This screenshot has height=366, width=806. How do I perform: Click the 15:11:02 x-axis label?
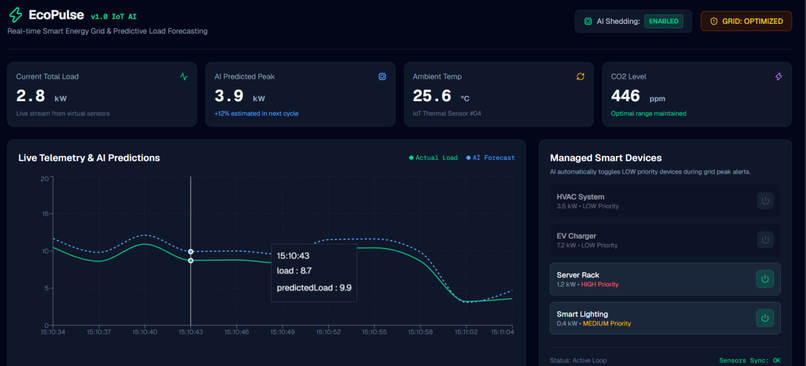click(x=466, y=333)
